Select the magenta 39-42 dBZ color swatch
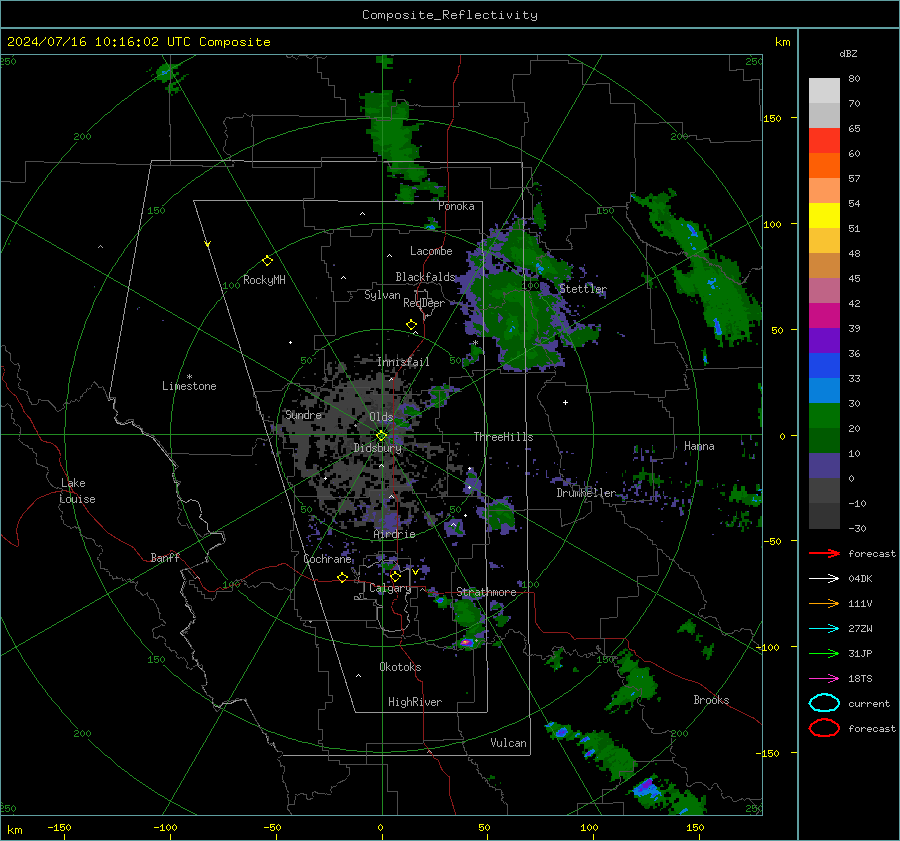 tap(824, 316)
